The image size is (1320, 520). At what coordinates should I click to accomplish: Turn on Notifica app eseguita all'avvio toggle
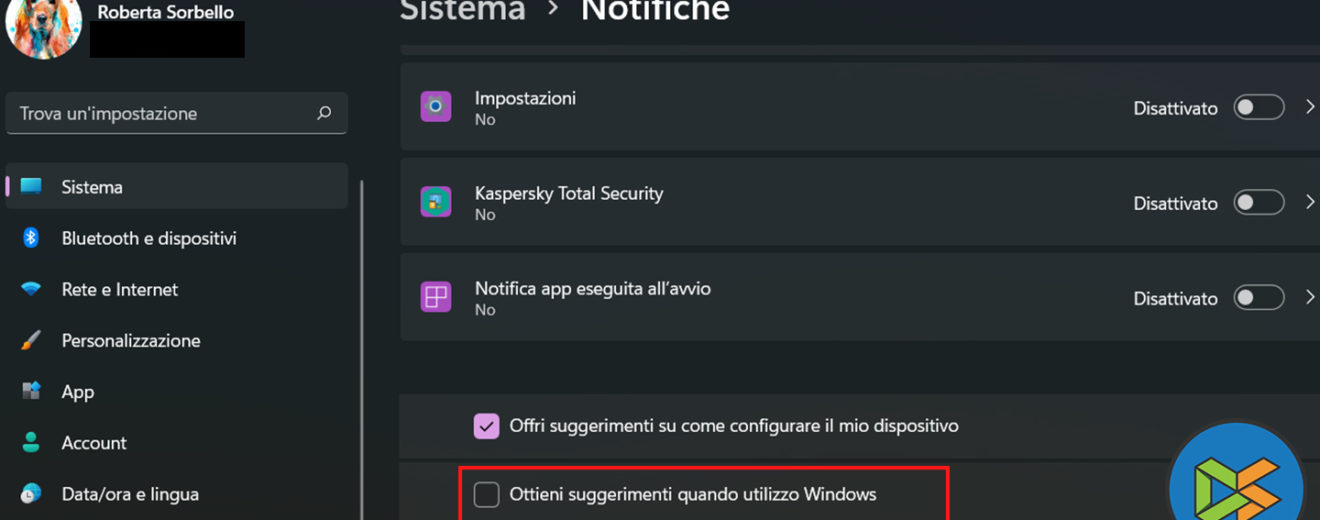[x=1258, y=297]
